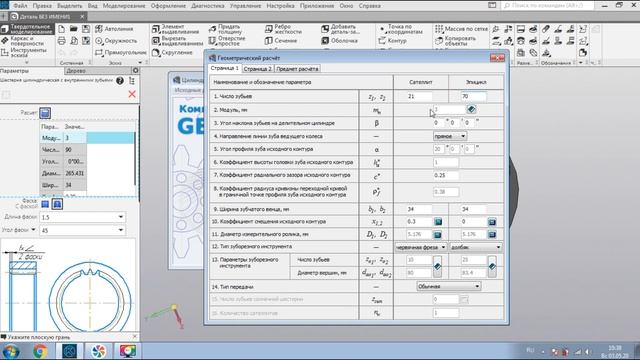Open a file using the folder icon

(x=73, y=29)
